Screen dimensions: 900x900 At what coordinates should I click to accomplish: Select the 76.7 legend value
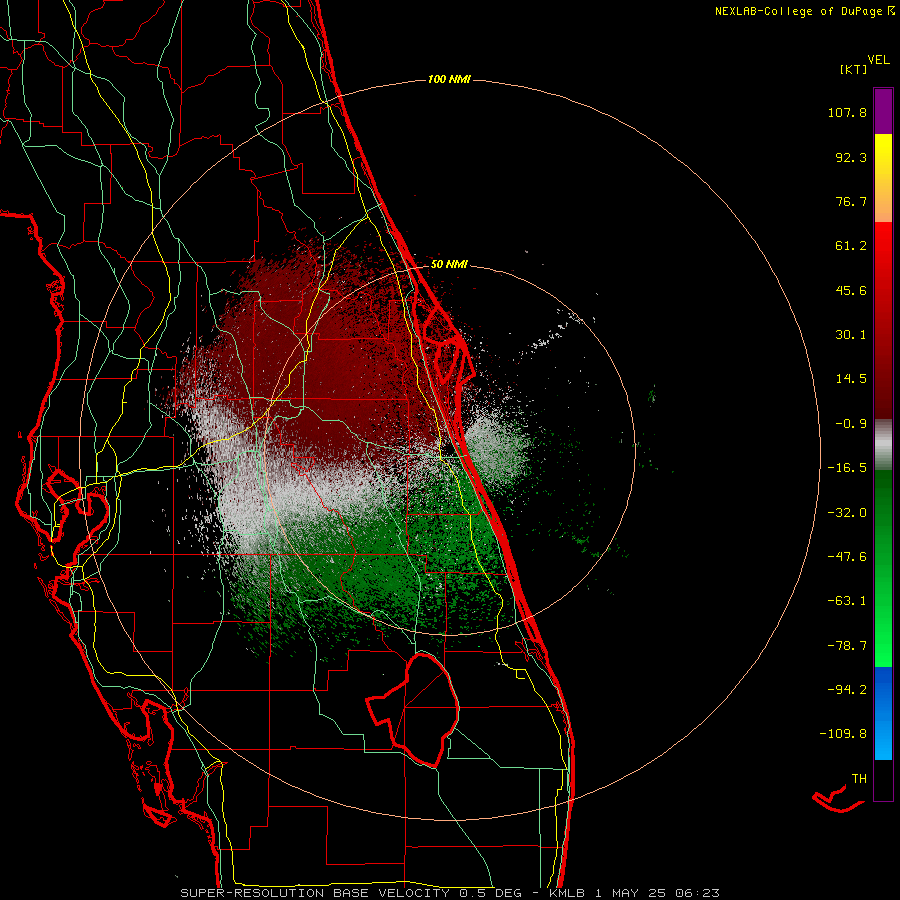(851, 201)
